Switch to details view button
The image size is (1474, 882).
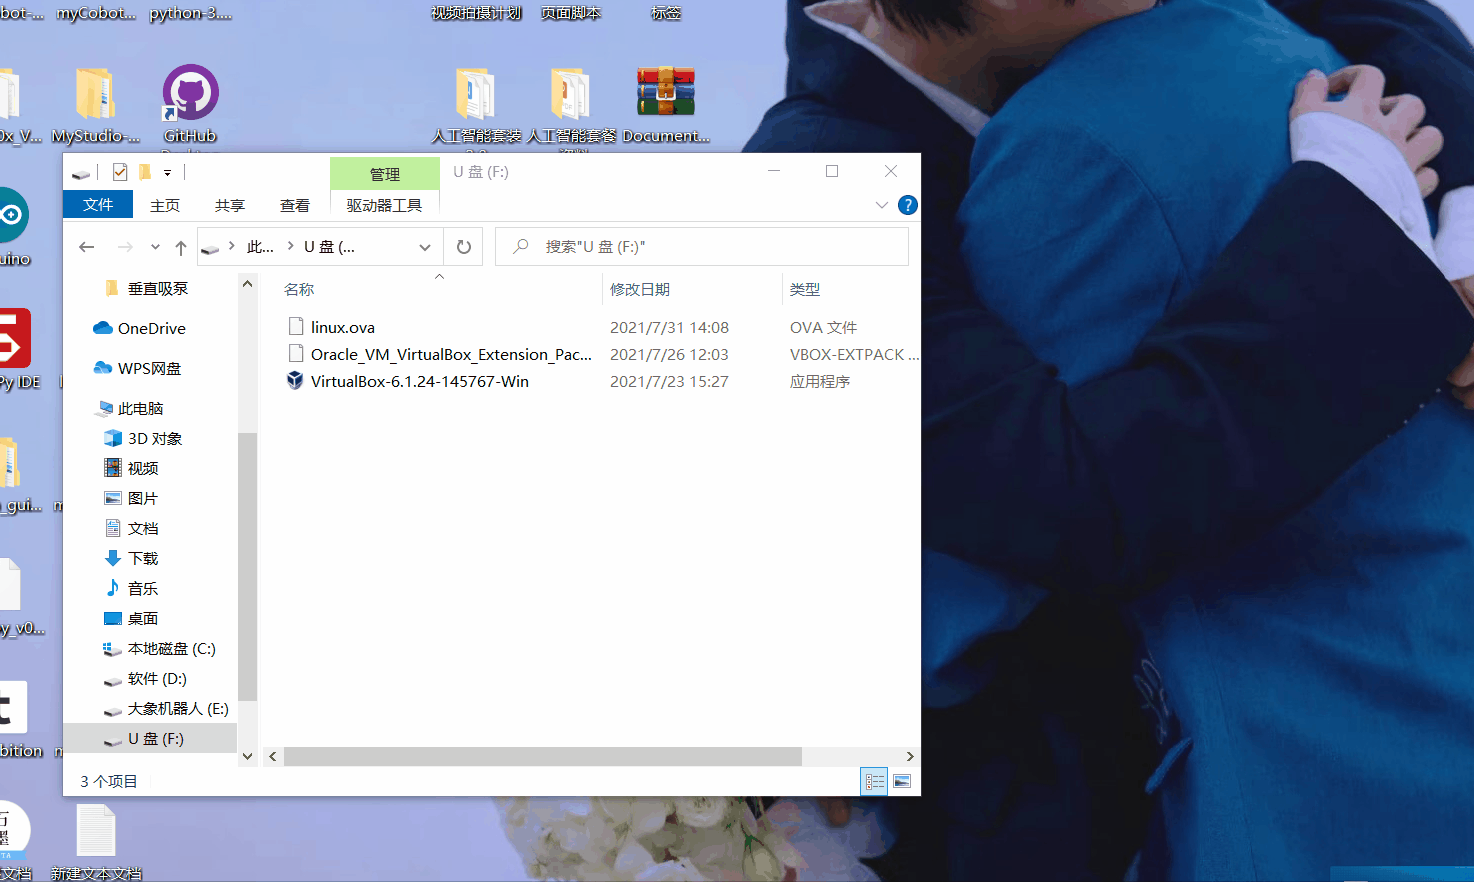(x=874, y=781)
